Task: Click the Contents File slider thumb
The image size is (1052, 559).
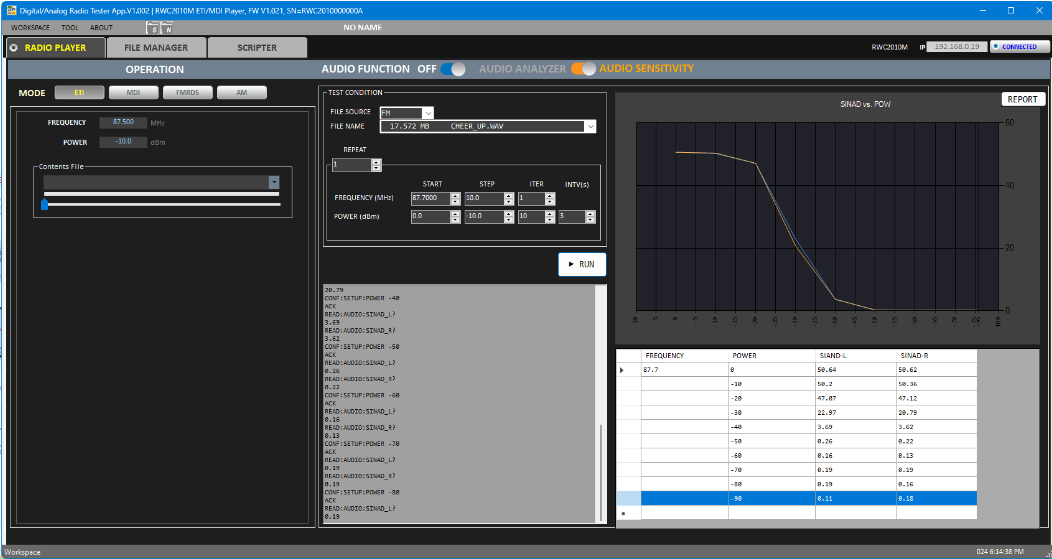Action: [44, 204]
